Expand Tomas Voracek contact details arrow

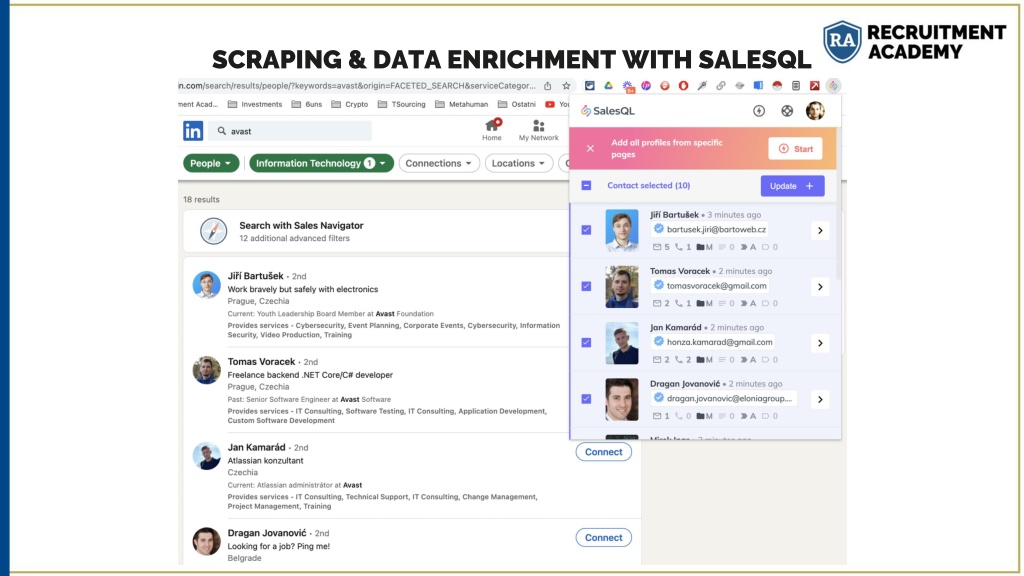pos(820,286)
